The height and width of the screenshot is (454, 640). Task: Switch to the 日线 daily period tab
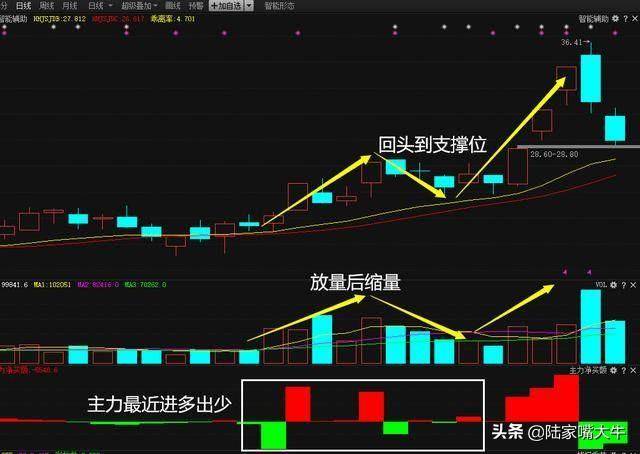(x=23, y=6)
